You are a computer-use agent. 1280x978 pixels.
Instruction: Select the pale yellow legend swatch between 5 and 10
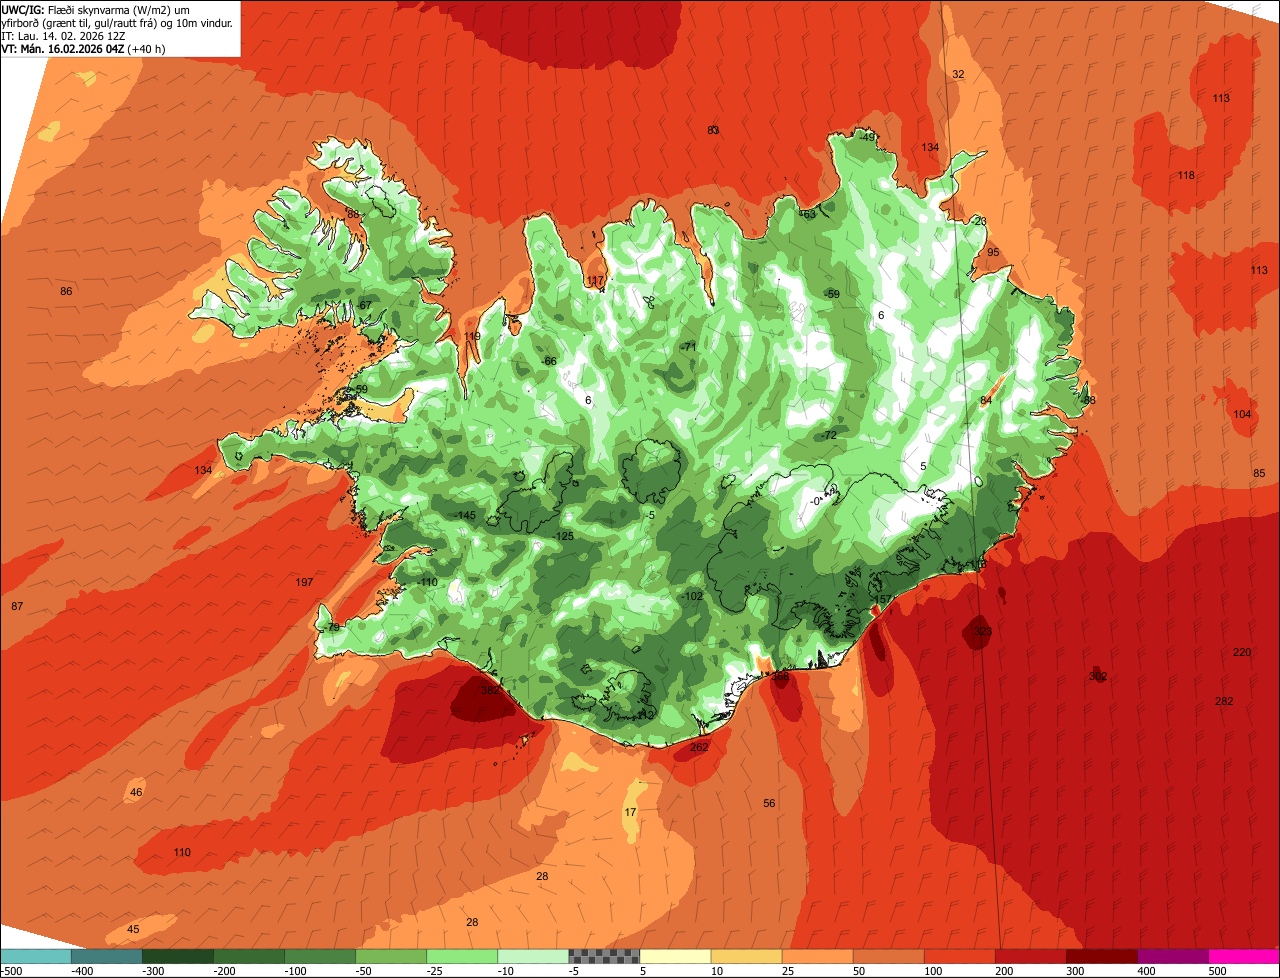675,956
